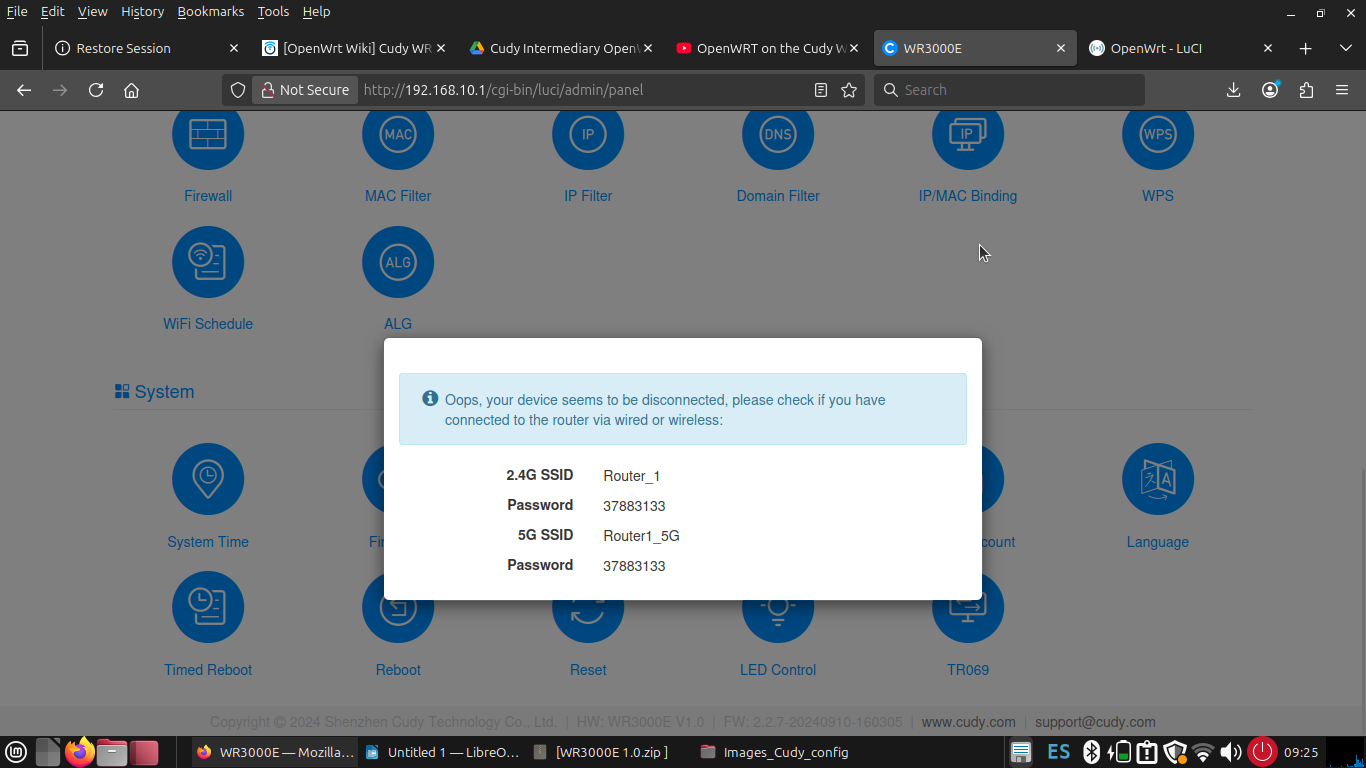The width and height of the screenshot is (1366, 768).
Task: Open the Domain Filter icon
Action: click(x=778, y=135)
